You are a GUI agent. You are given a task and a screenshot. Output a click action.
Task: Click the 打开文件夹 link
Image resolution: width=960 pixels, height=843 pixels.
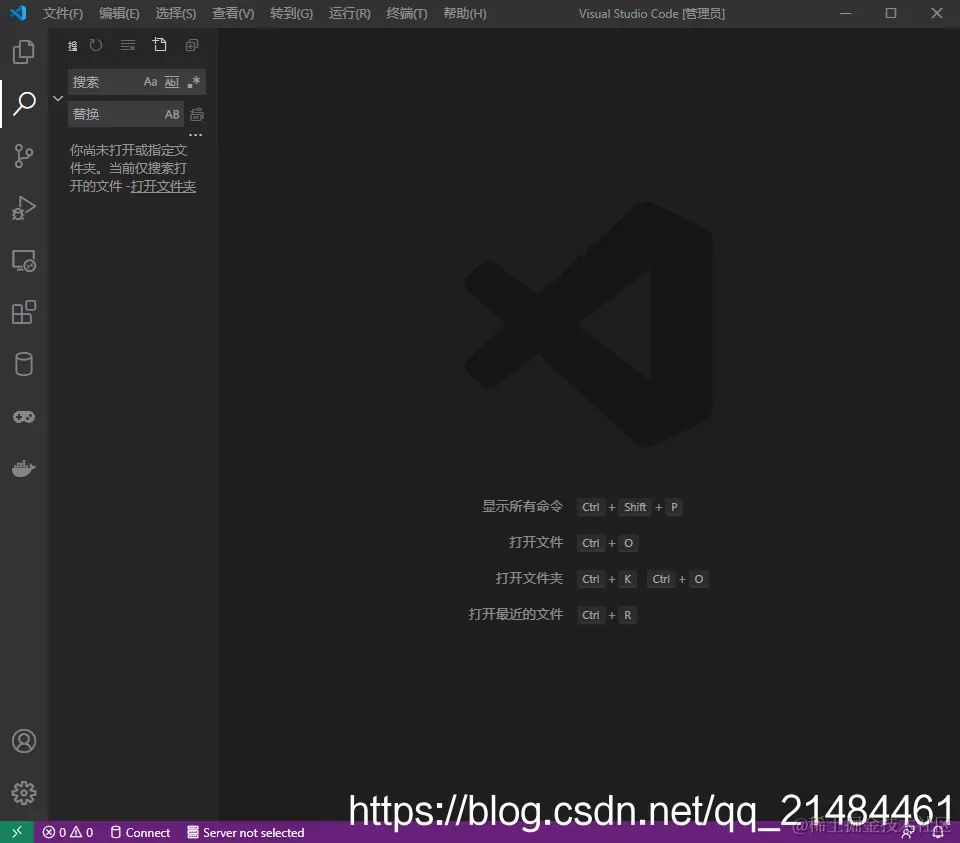(x=163, y=186)
